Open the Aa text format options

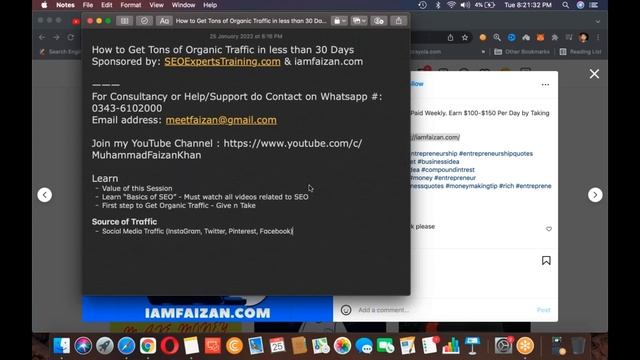[164, 21]
